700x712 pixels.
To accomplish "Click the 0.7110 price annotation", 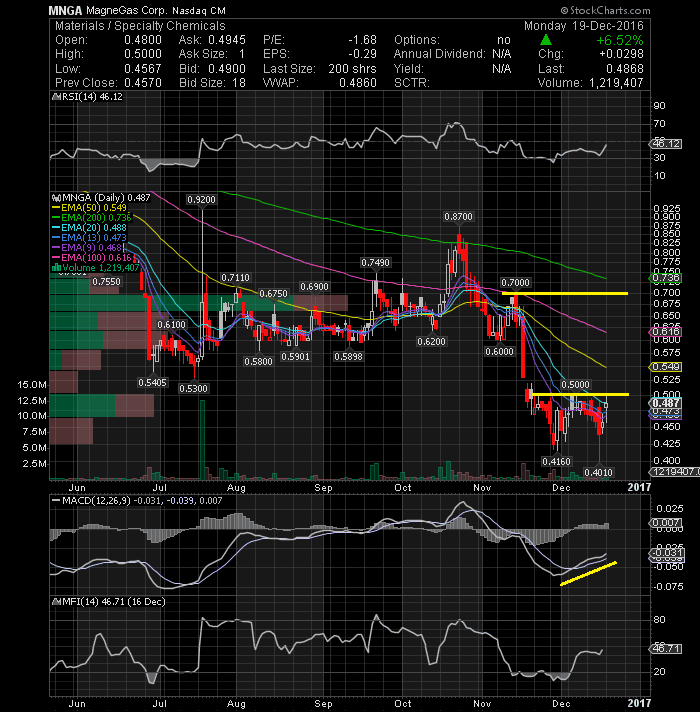I will pos(235,277).
